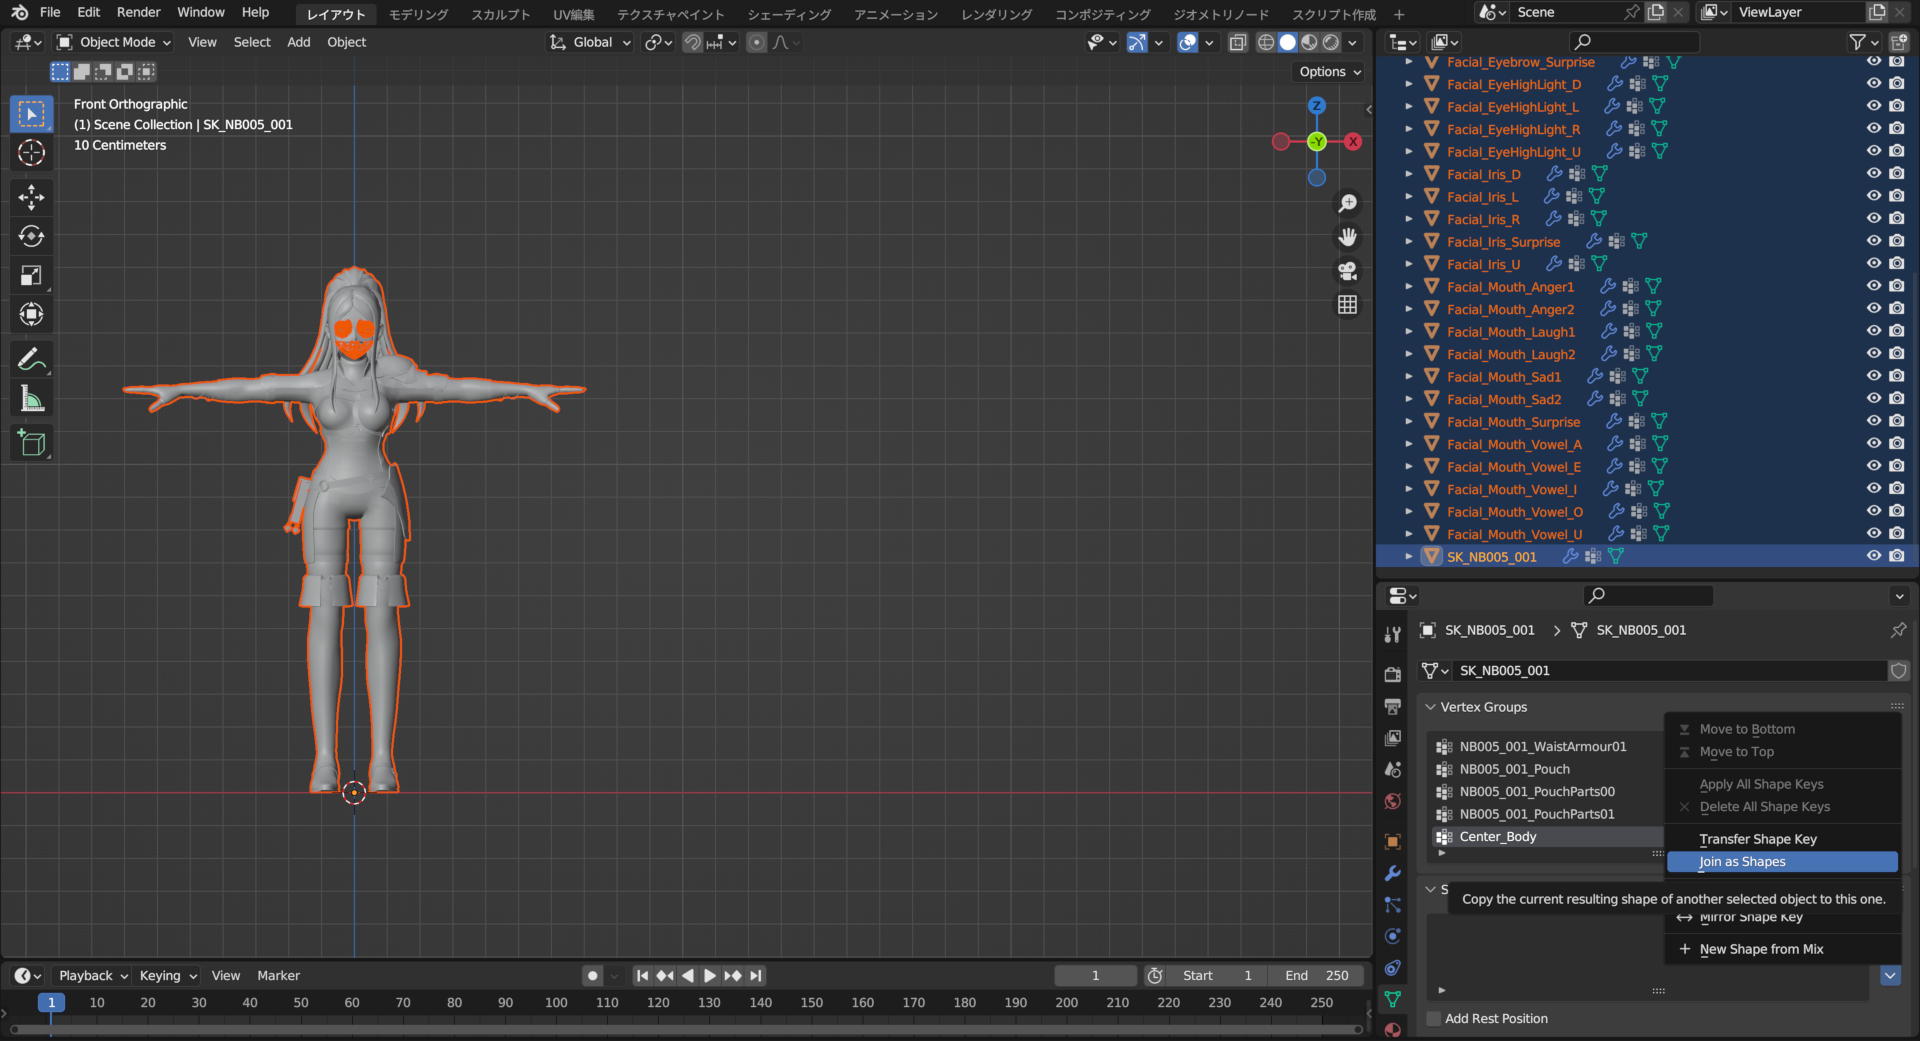The image size is (1920, 1041).
Task: Select the Add Cube tool
Action: 32,443
